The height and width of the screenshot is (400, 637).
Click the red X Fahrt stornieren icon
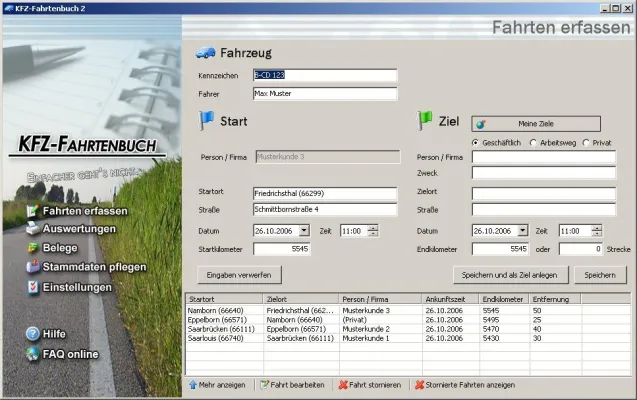343,385
